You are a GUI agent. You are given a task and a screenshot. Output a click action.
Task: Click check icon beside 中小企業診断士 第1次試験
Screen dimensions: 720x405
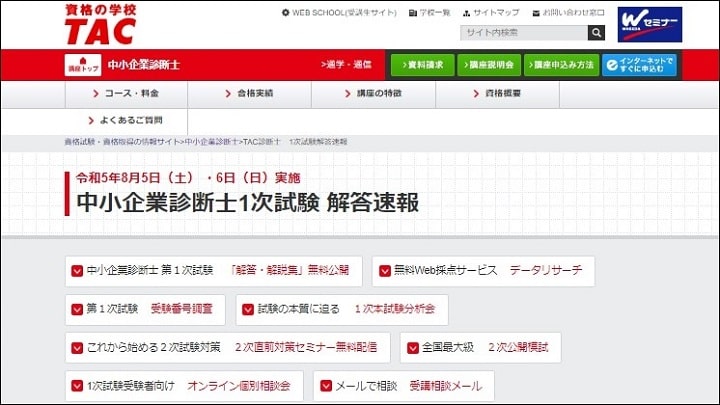(x=77, y=271)
